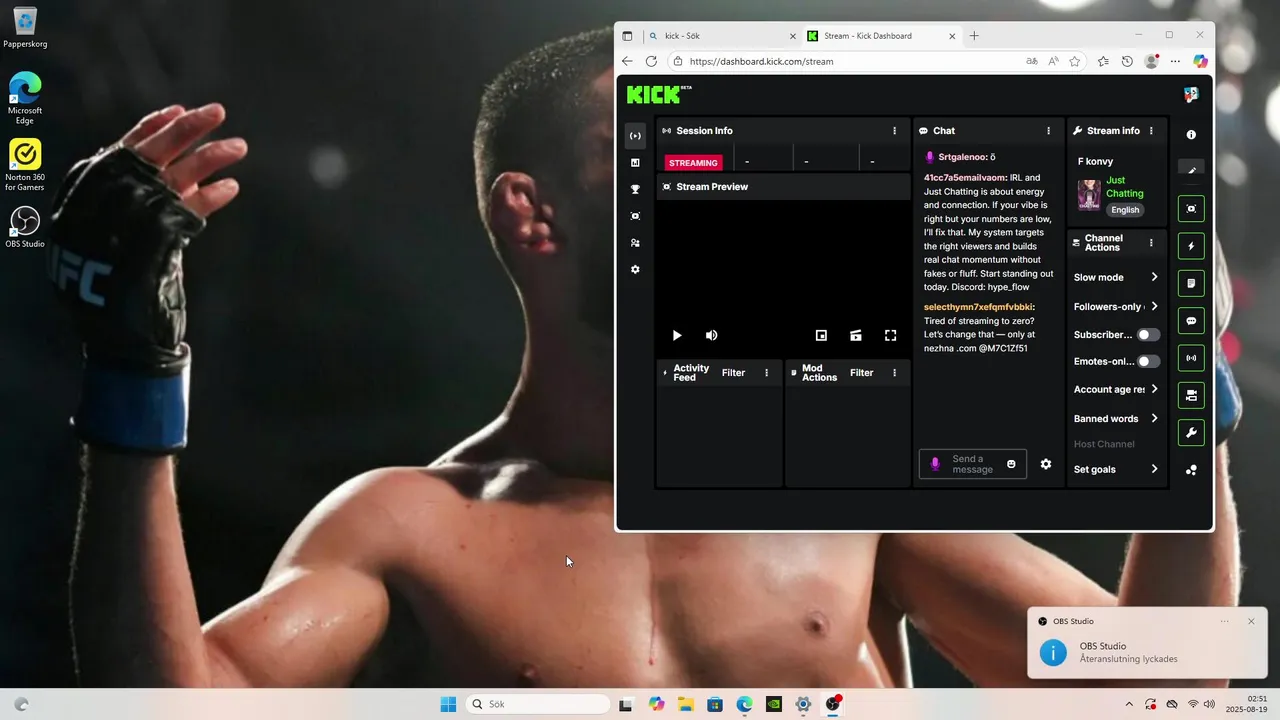Click the Send a message chat field

click(972, 464)
